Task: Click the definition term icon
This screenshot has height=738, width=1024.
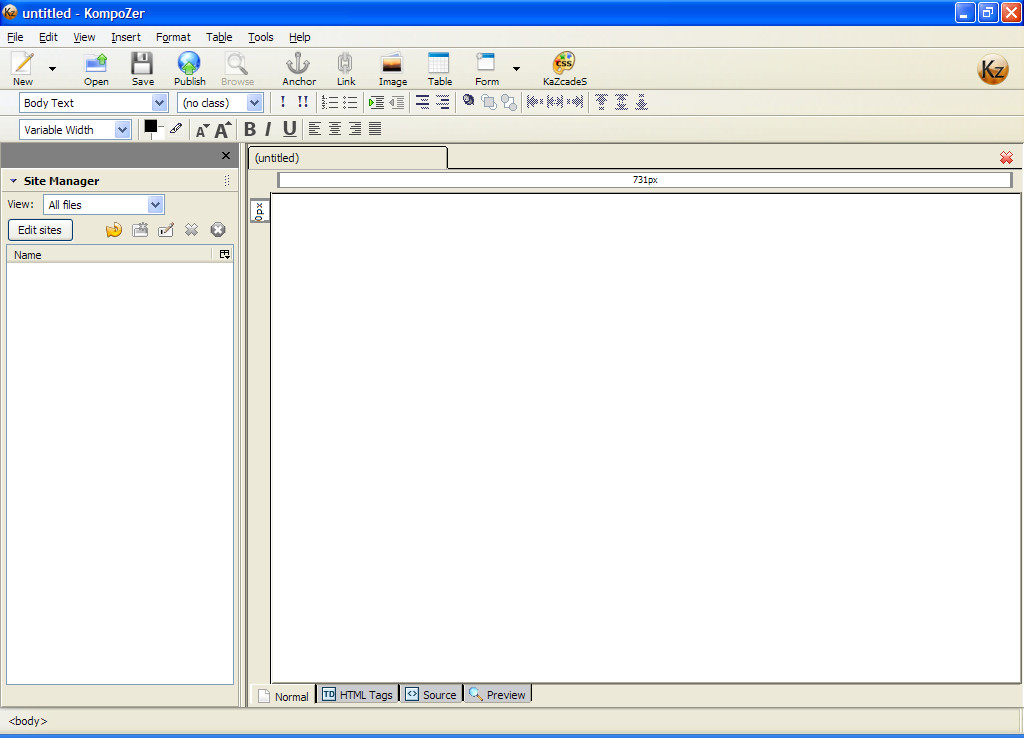Action: [x=423, y=102]
